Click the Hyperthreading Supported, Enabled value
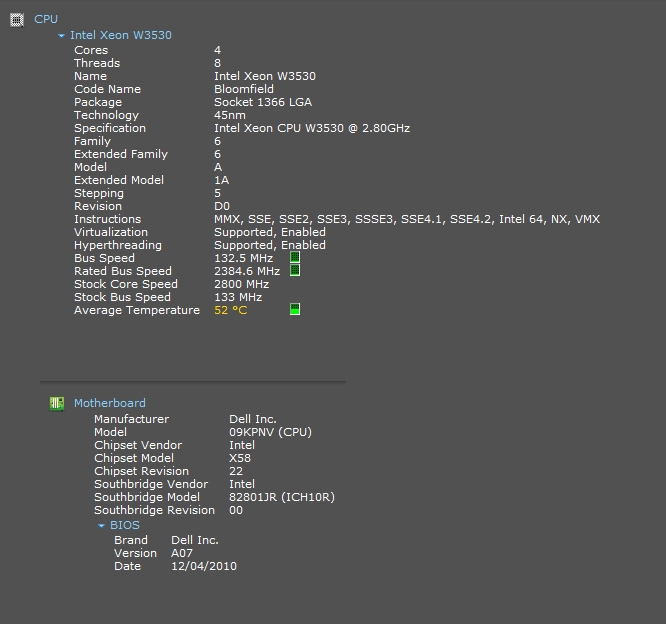 270,246
